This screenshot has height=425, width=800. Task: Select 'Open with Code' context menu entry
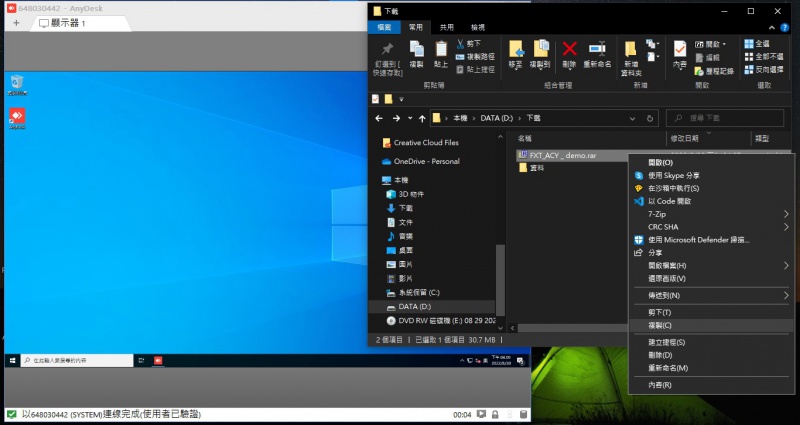pyautogui.click(x=669, y=201)
